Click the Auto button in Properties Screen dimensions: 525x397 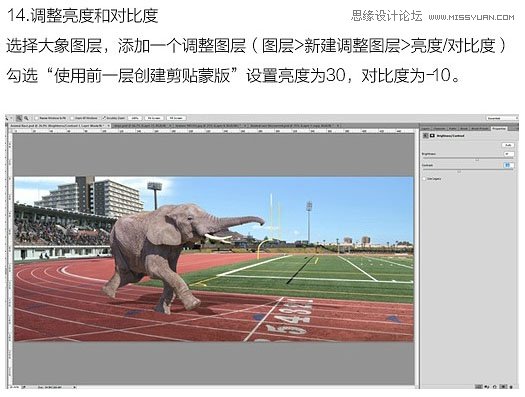(x=508, y=145)
